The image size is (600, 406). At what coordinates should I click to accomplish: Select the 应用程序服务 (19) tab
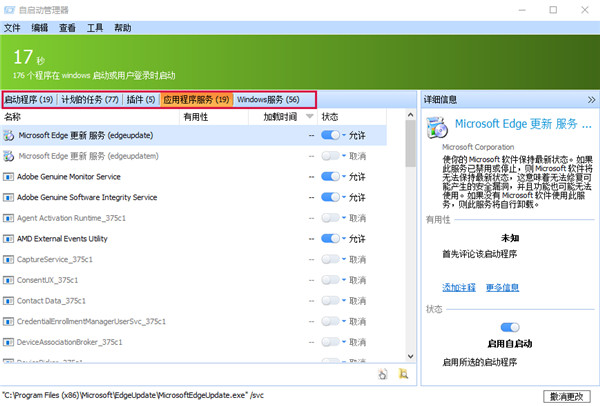[x=196, y=100]
